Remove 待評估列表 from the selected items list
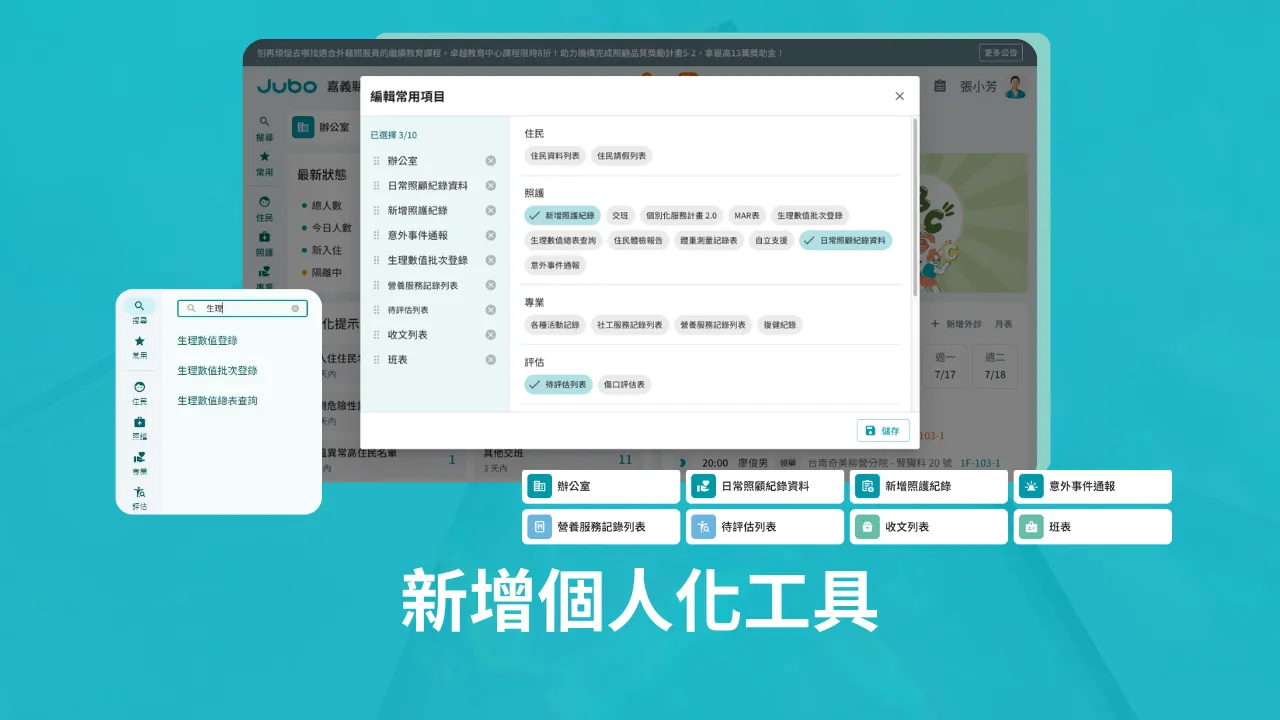 491,310
